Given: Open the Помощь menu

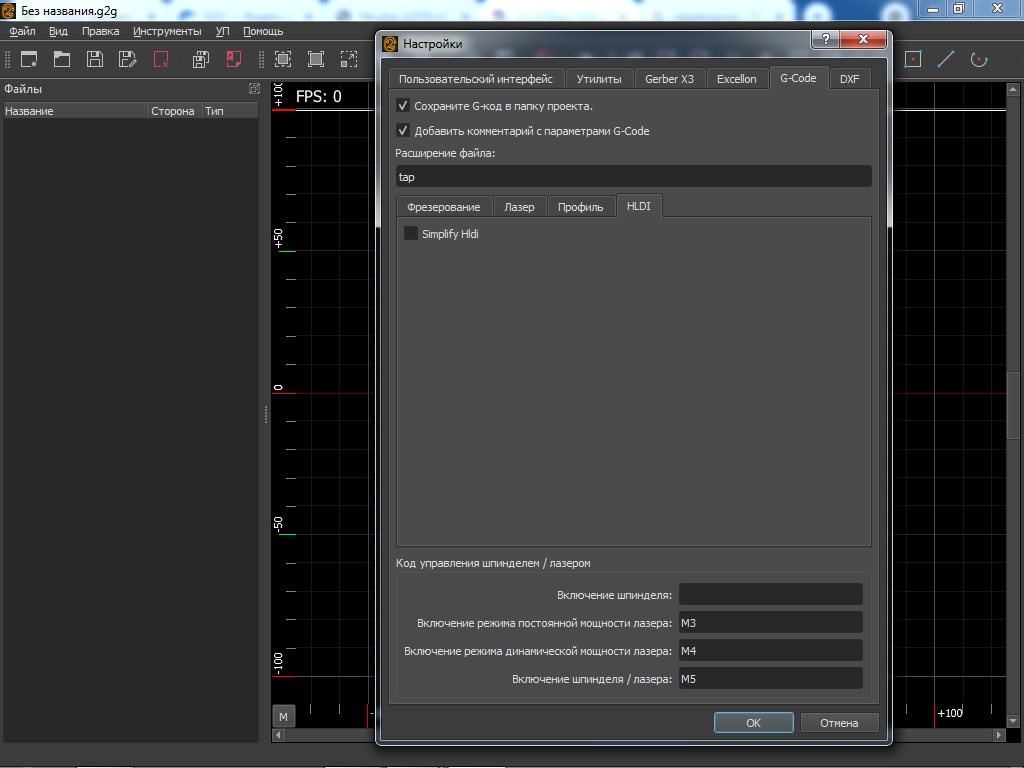Looking at the screenshot, I should click(x=263, y=31).
